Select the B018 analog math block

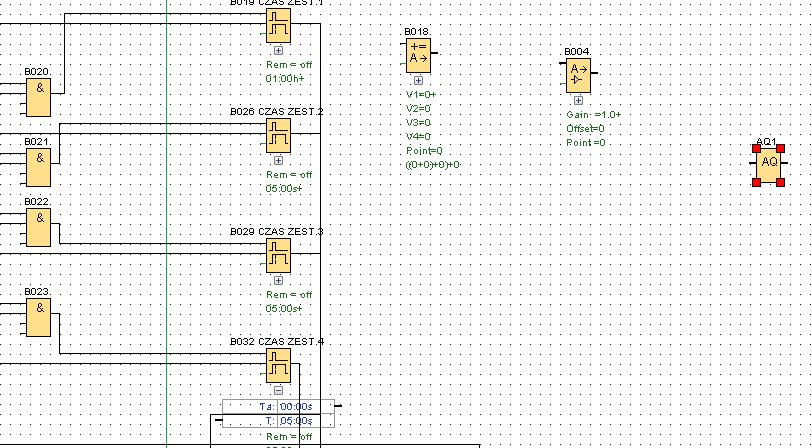418,56
